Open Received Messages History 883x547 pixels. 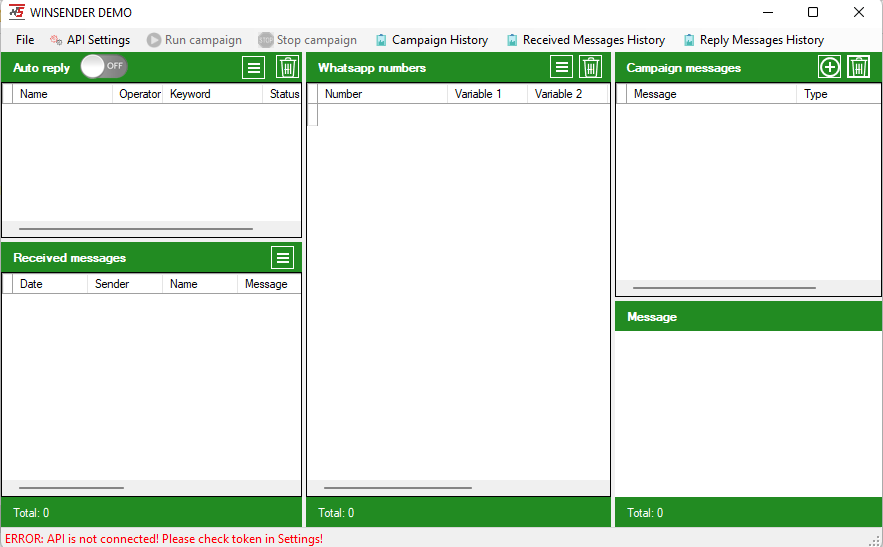(586, 40)
